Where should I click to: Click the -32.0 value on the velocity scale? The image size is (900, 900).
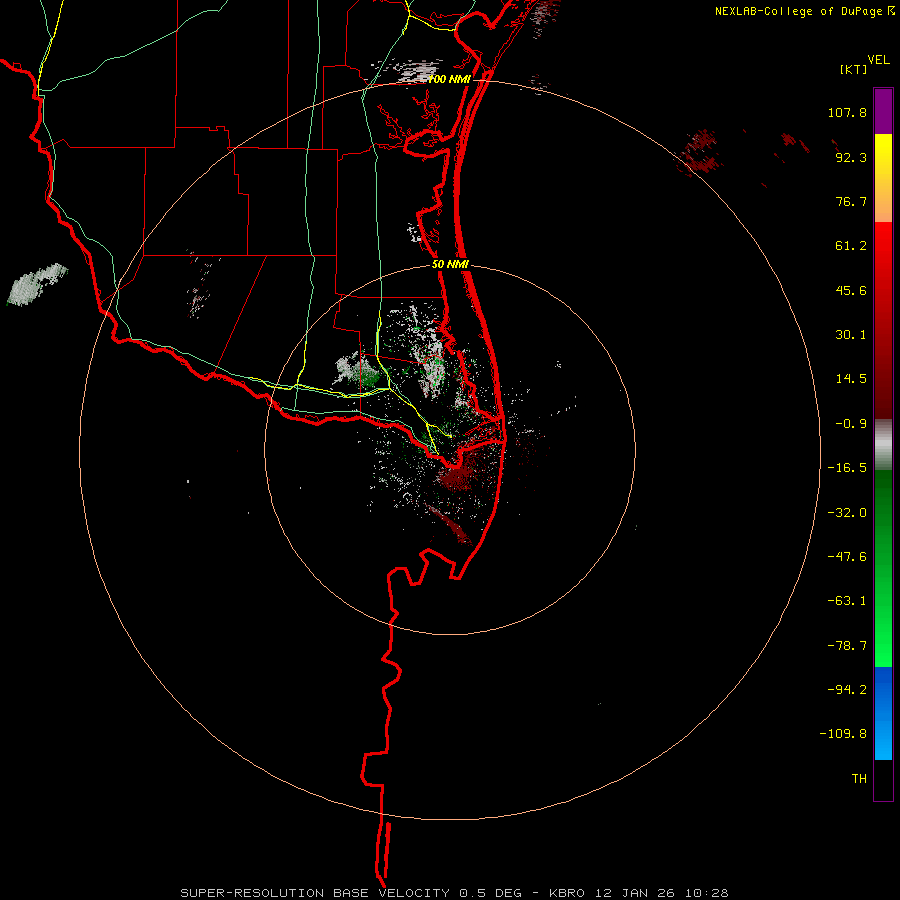(x=847, y=513)
